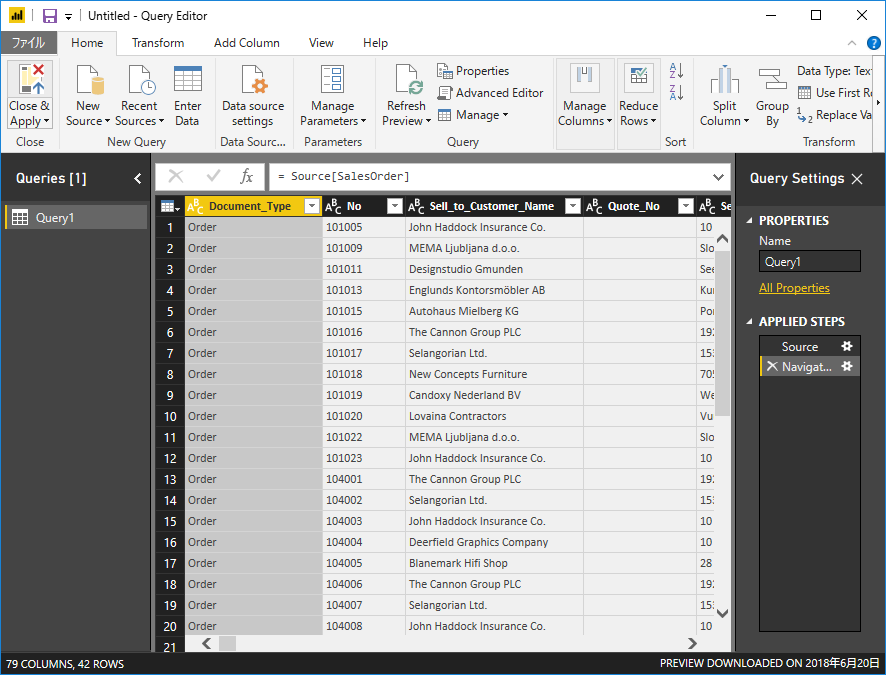Click the Sort Ascending icon
Screen dimensions: 886x675
coord(676,71)
